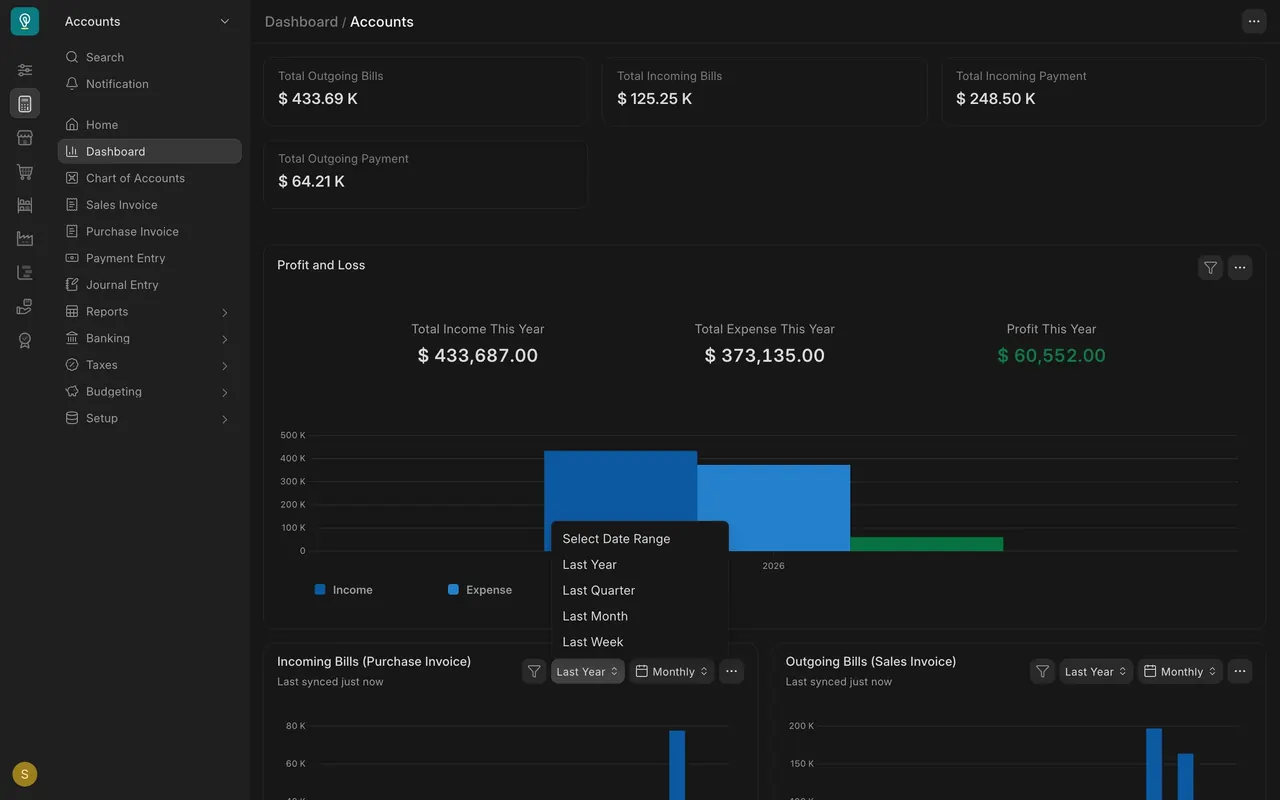Open Search in the sidebar
This screenshot has height=800, width=1280.
pos(149,57)
